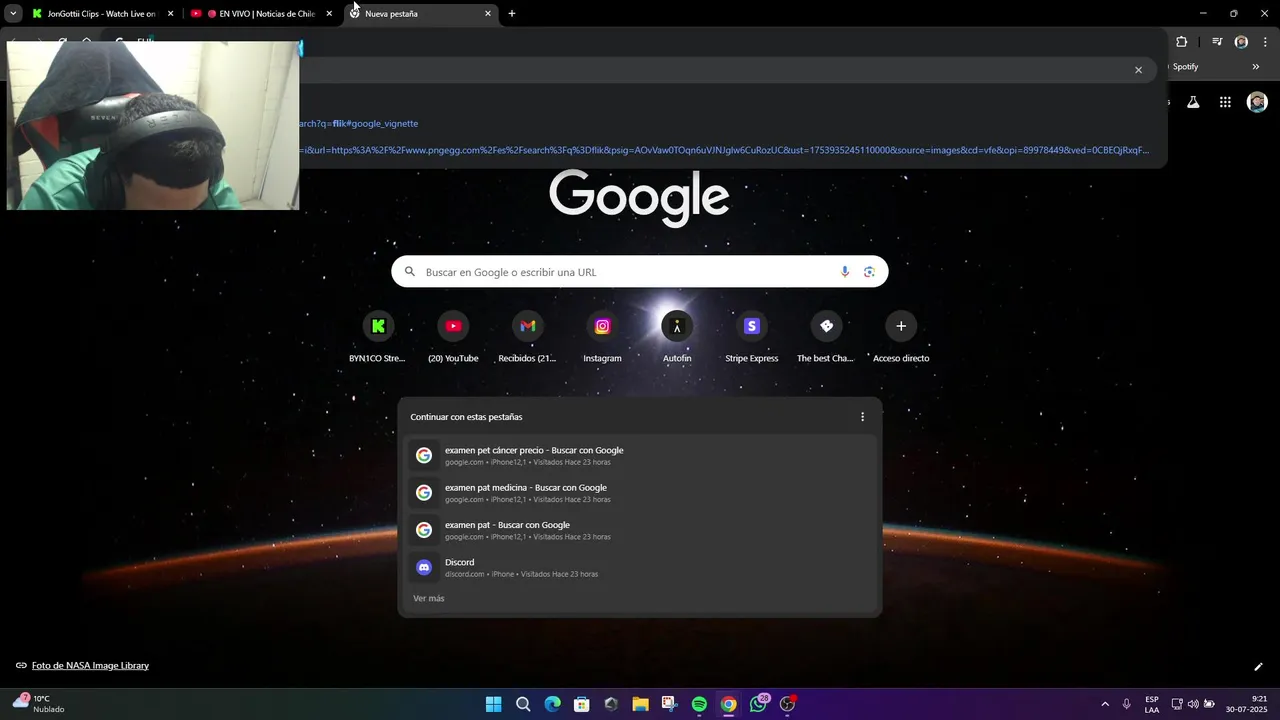
Task: Open Chrome profile avatar in toolbar
Action: click(1241, 42)
